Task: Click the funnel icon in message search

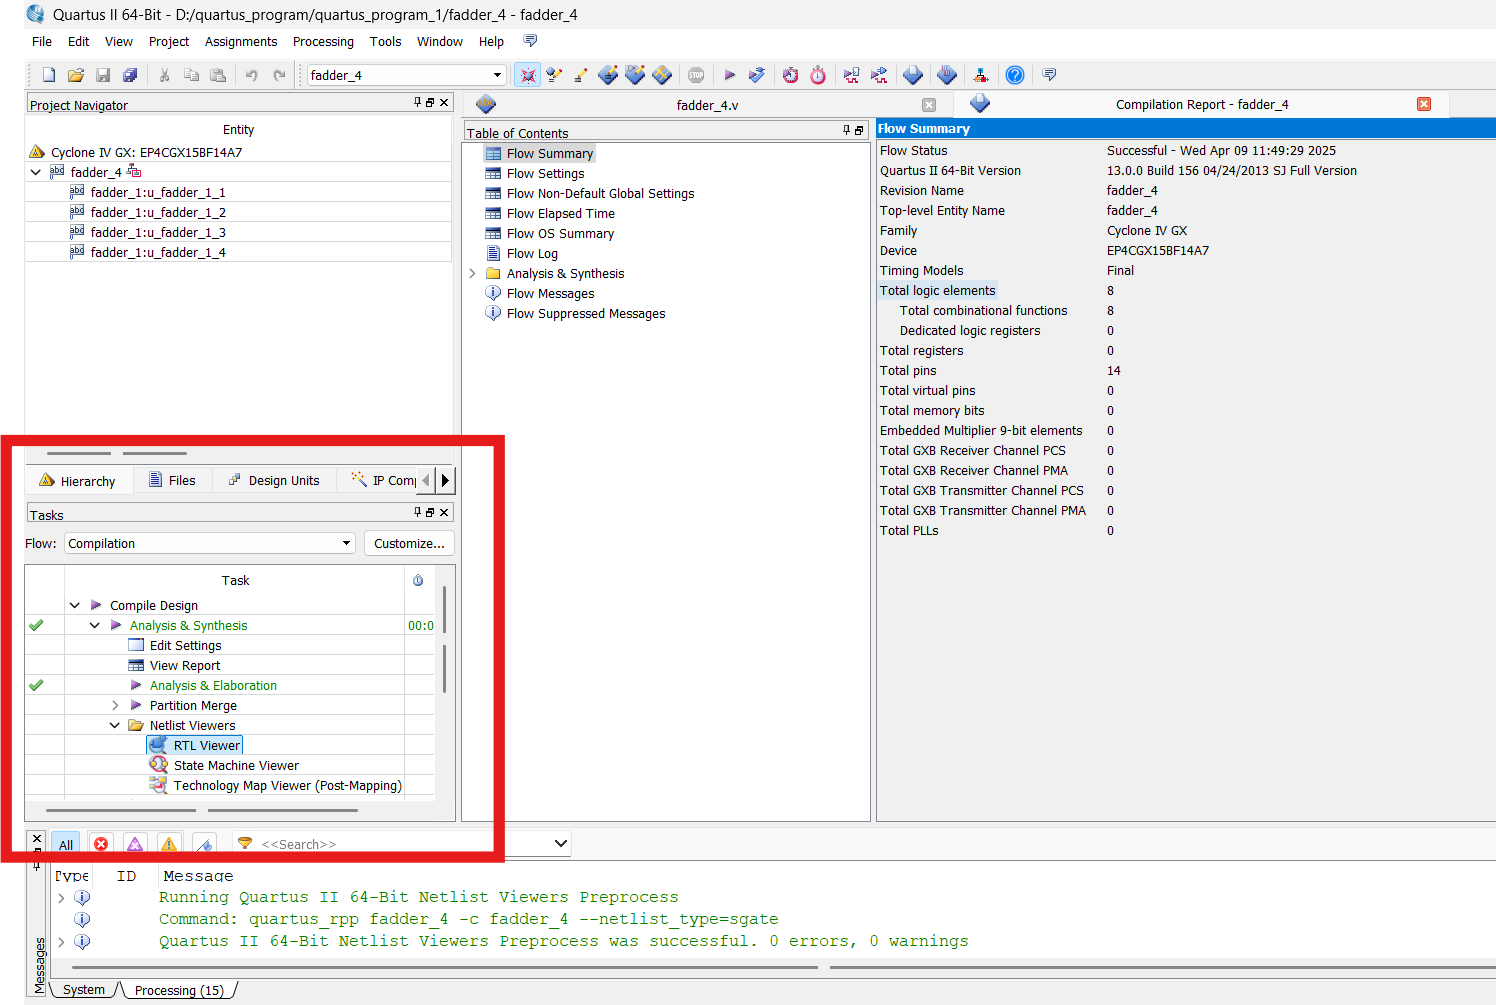Action: coord(245,844)
